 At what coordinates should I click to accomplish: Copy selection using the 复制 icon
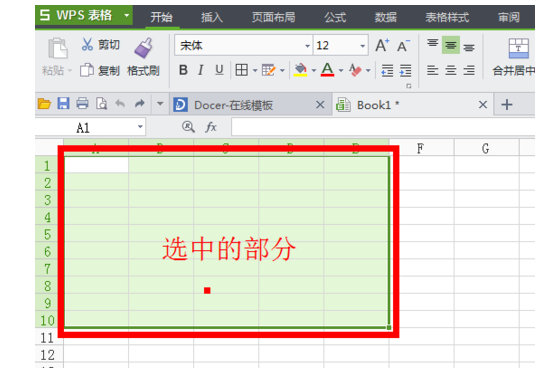pyautogui.click(x=87, y=70)
